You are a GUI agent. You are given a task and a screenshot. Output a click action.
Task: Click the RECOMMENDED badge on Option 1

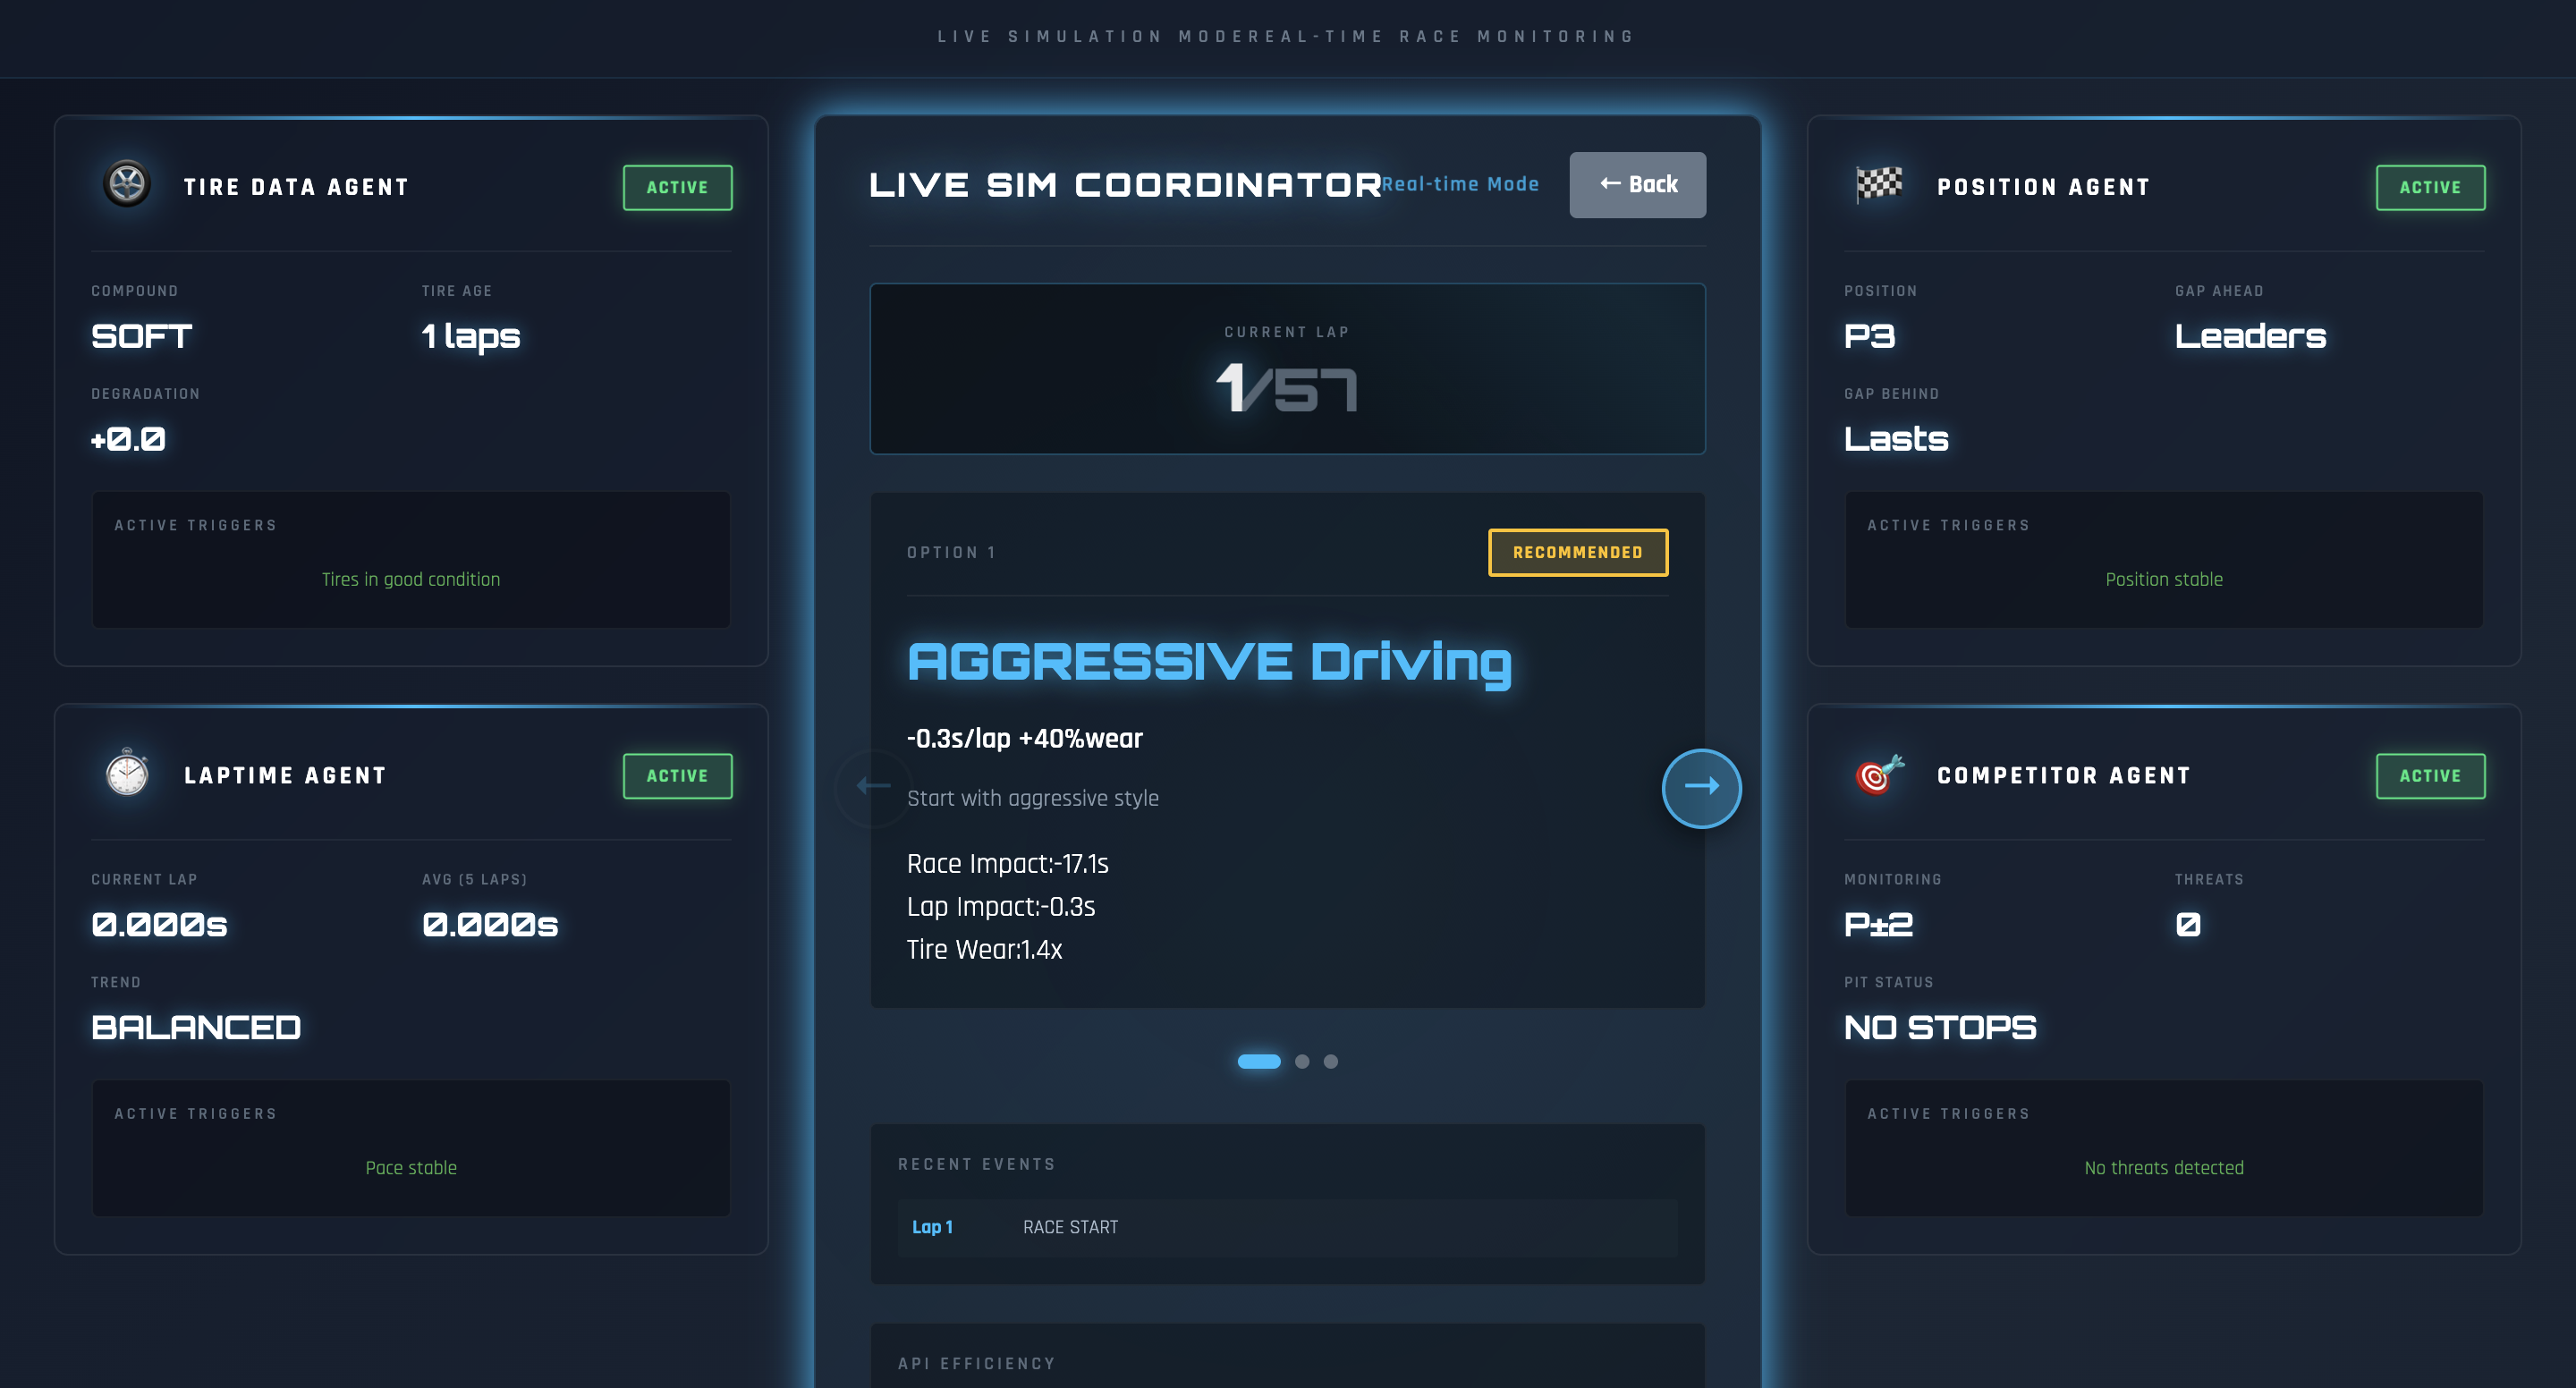pyautogui.click(x=1577, y=552)
